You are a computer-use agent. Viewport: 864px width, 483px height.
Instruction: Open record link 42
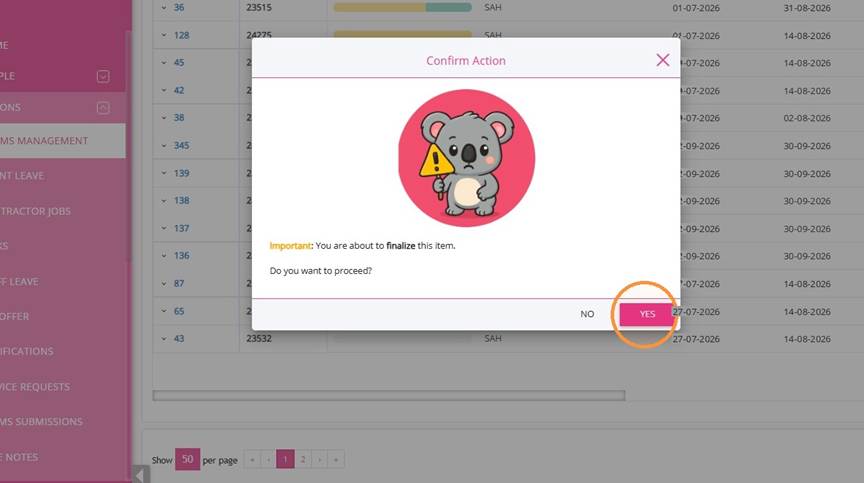(x=179, y=90)
